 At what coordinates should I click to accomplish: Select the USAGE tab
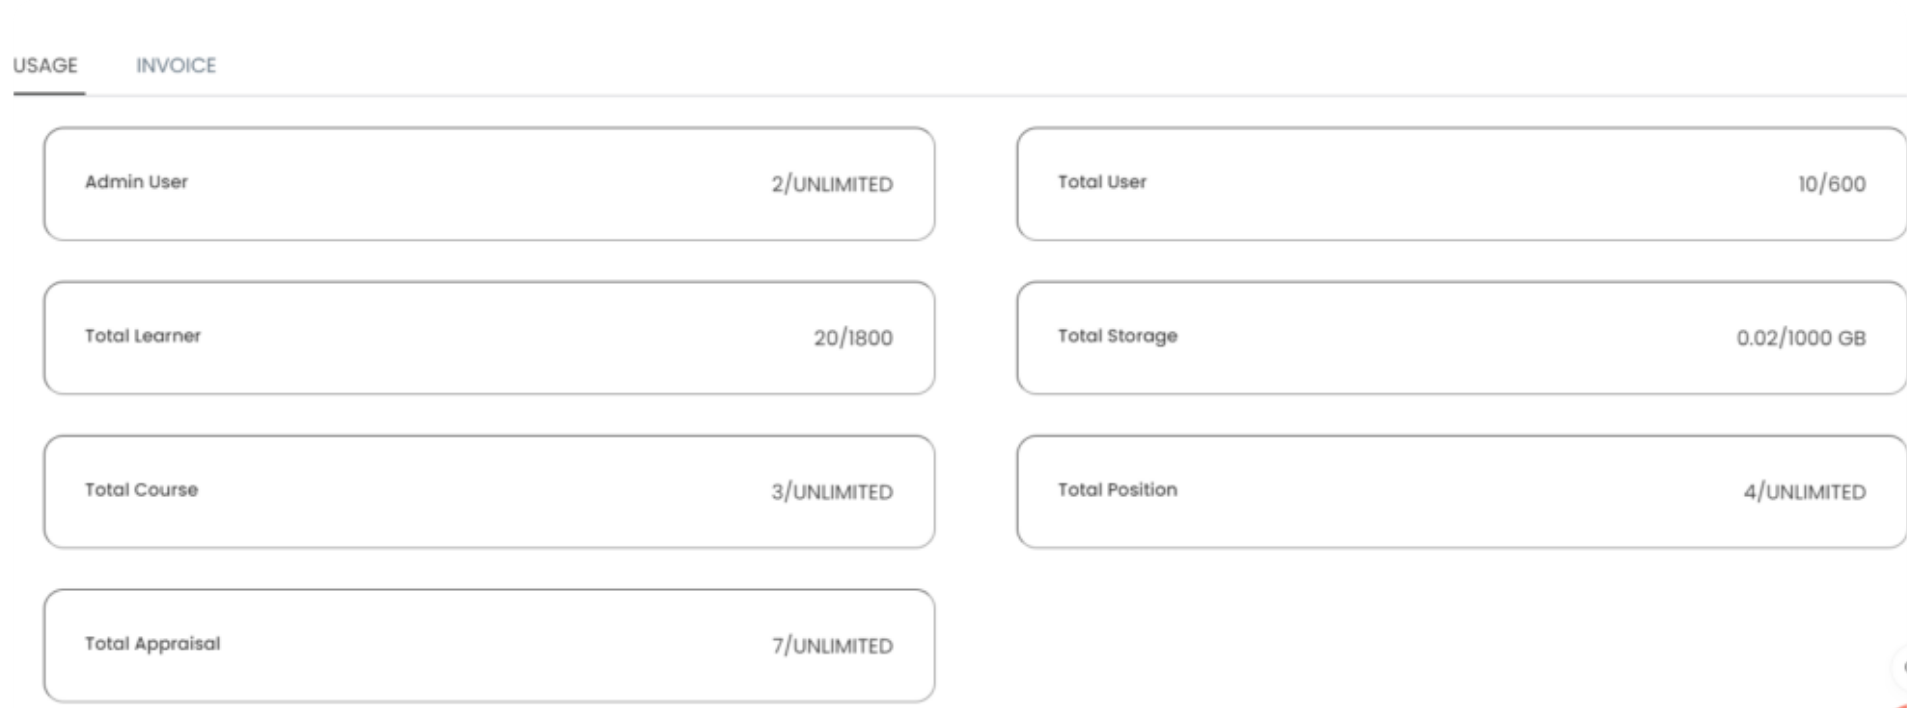point(45,65)
